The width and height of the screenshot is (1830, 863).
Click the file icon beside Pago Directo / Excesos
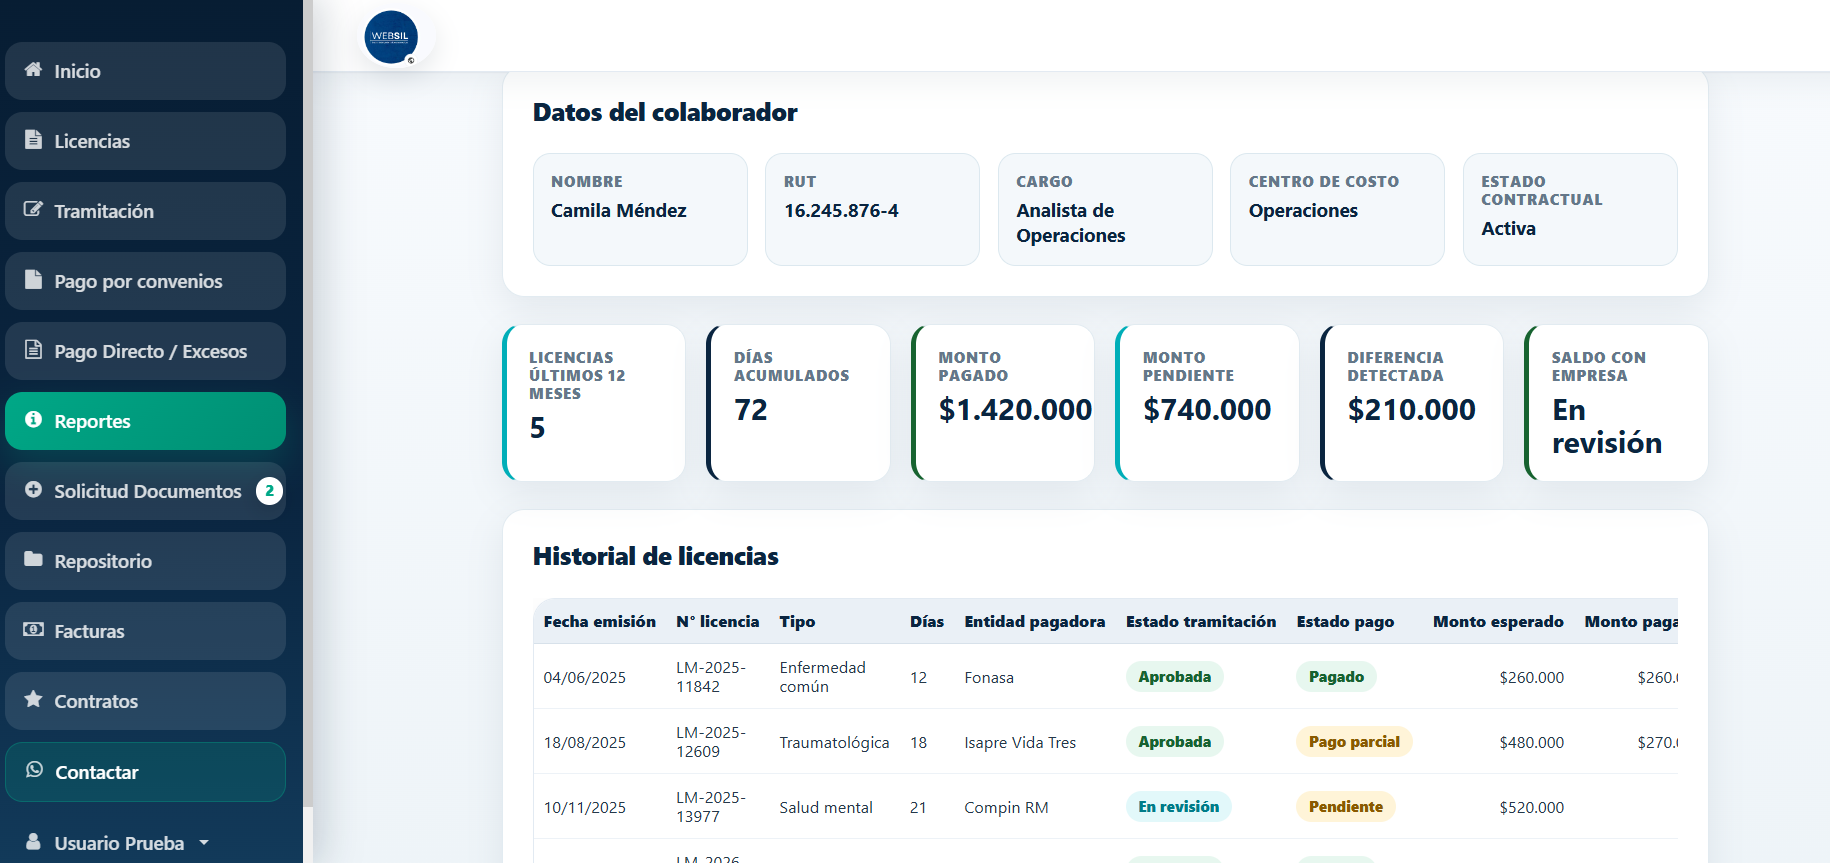click(33, 350)
